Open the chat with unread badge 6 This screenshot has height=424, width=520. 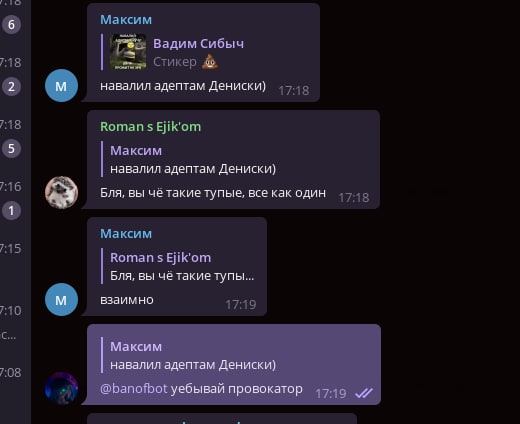11,25
